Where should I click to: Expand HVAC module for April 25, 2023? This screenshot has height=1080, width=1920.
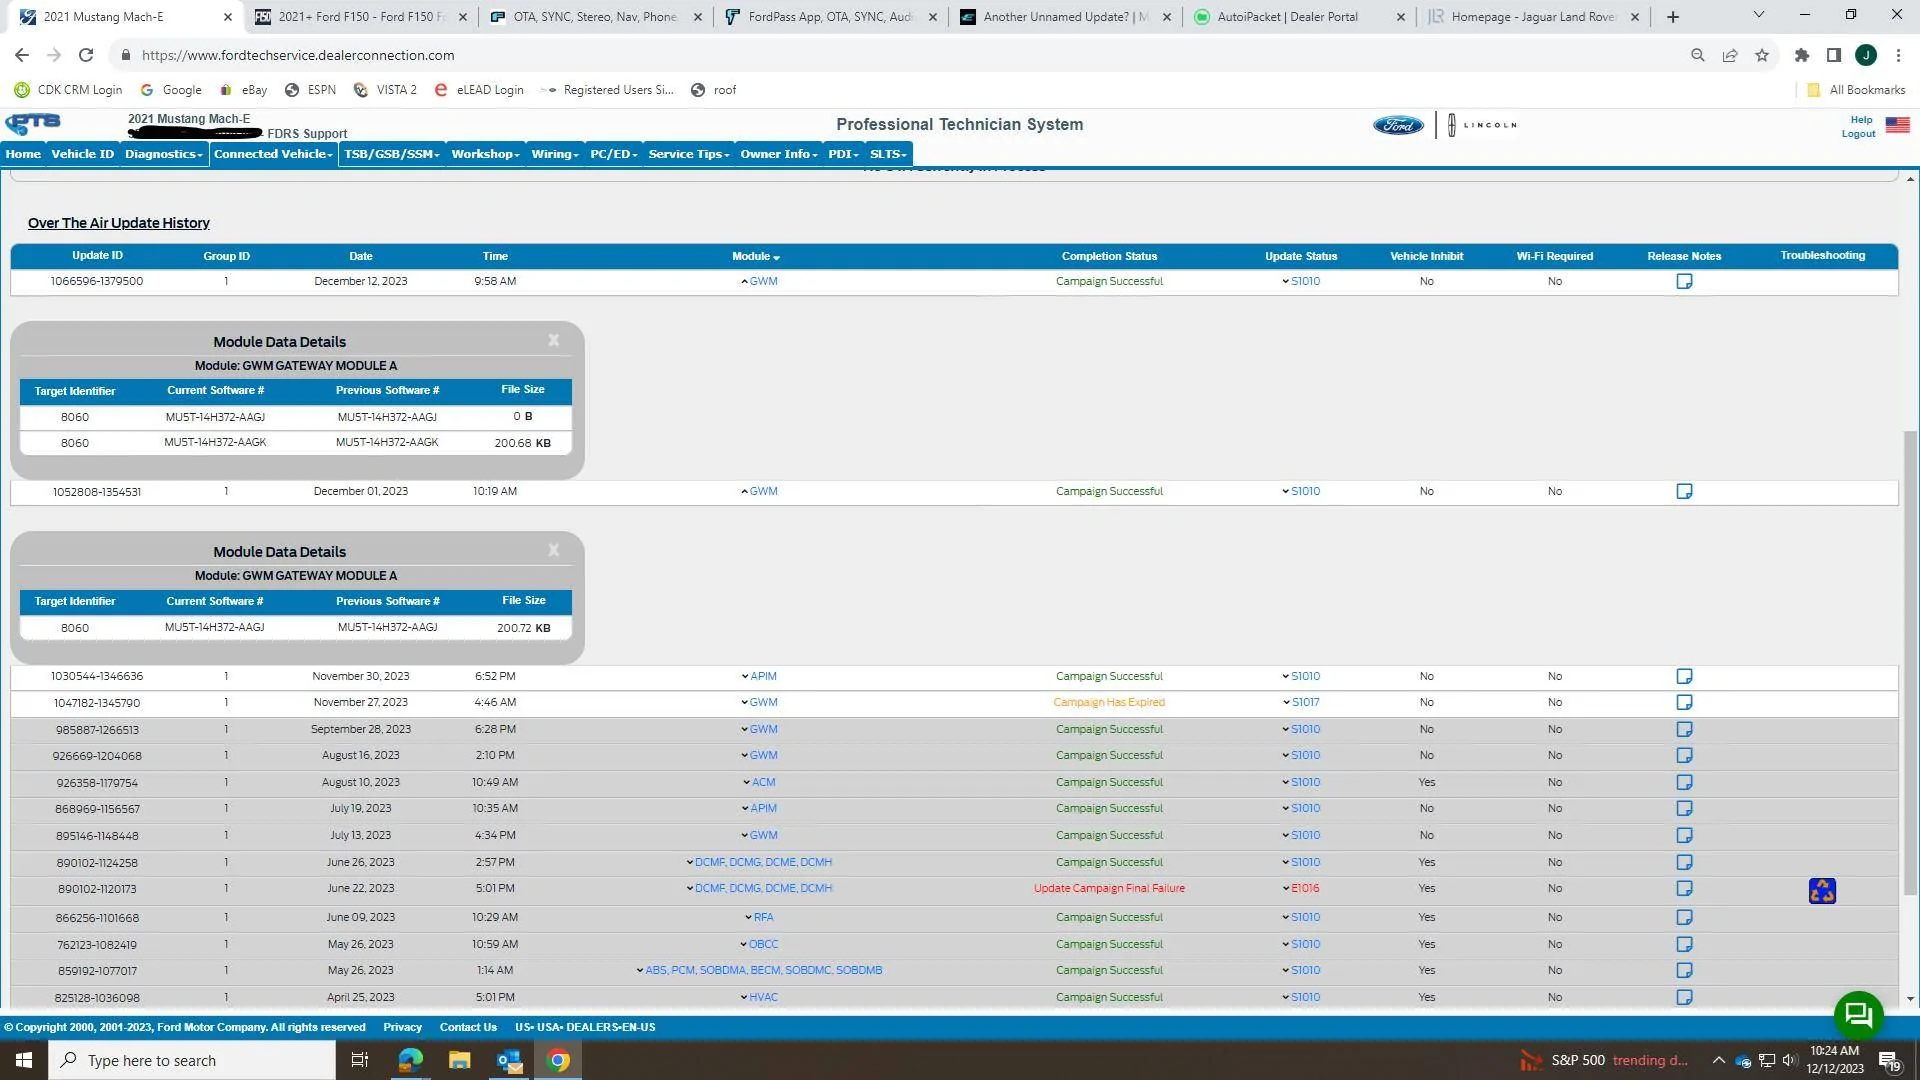[x=759, y=997]
